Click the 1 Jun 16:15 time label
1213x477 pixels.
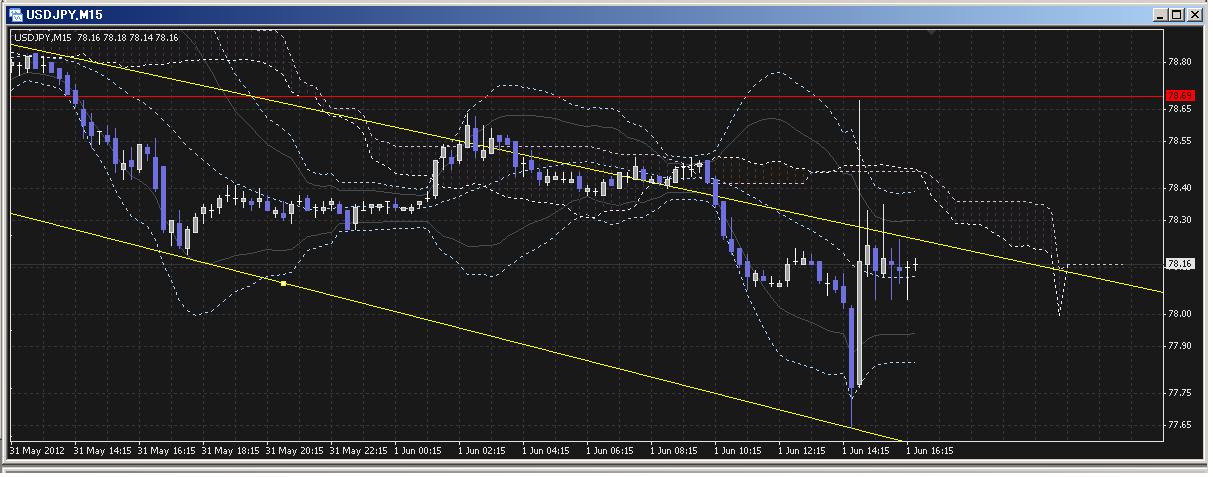click(930, 451)
